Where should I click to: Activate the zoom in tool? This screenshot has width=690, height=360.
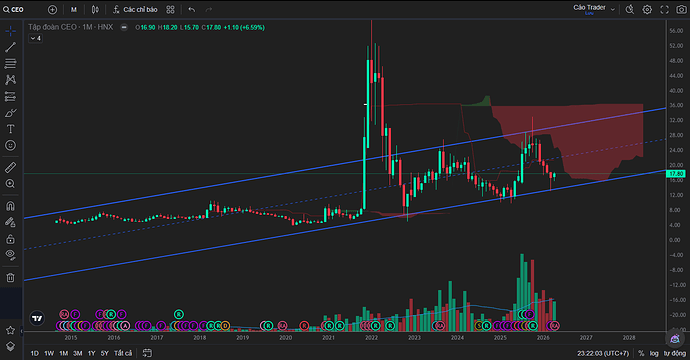tap(11, 184)
